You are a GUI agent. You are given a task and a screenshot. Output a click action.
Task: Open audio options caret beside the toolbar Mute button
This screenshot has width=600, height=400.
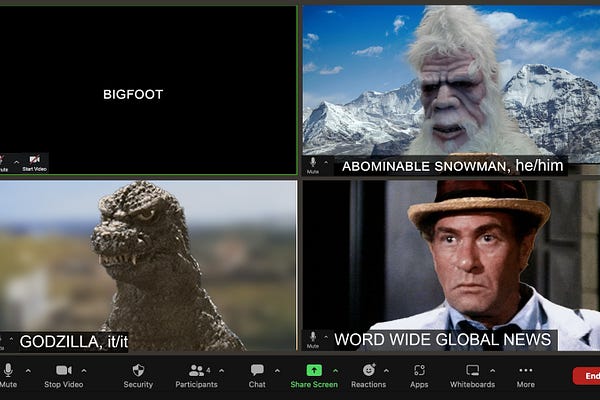[x=28, y=371]
